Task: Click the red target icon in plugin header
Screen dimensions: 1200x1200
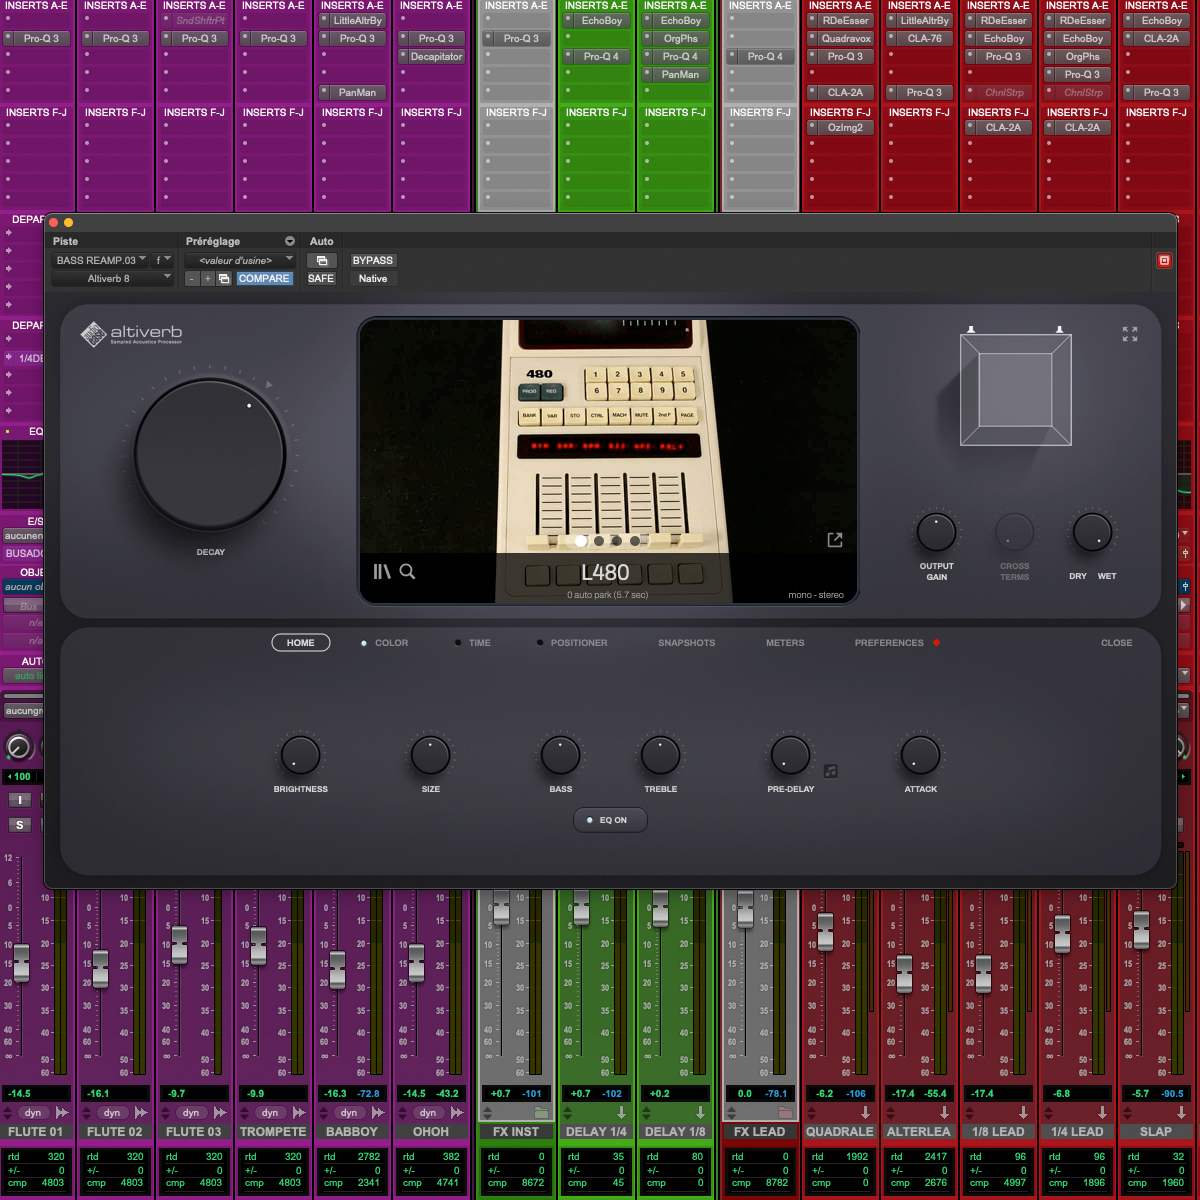Action: tap(1164, 260)
